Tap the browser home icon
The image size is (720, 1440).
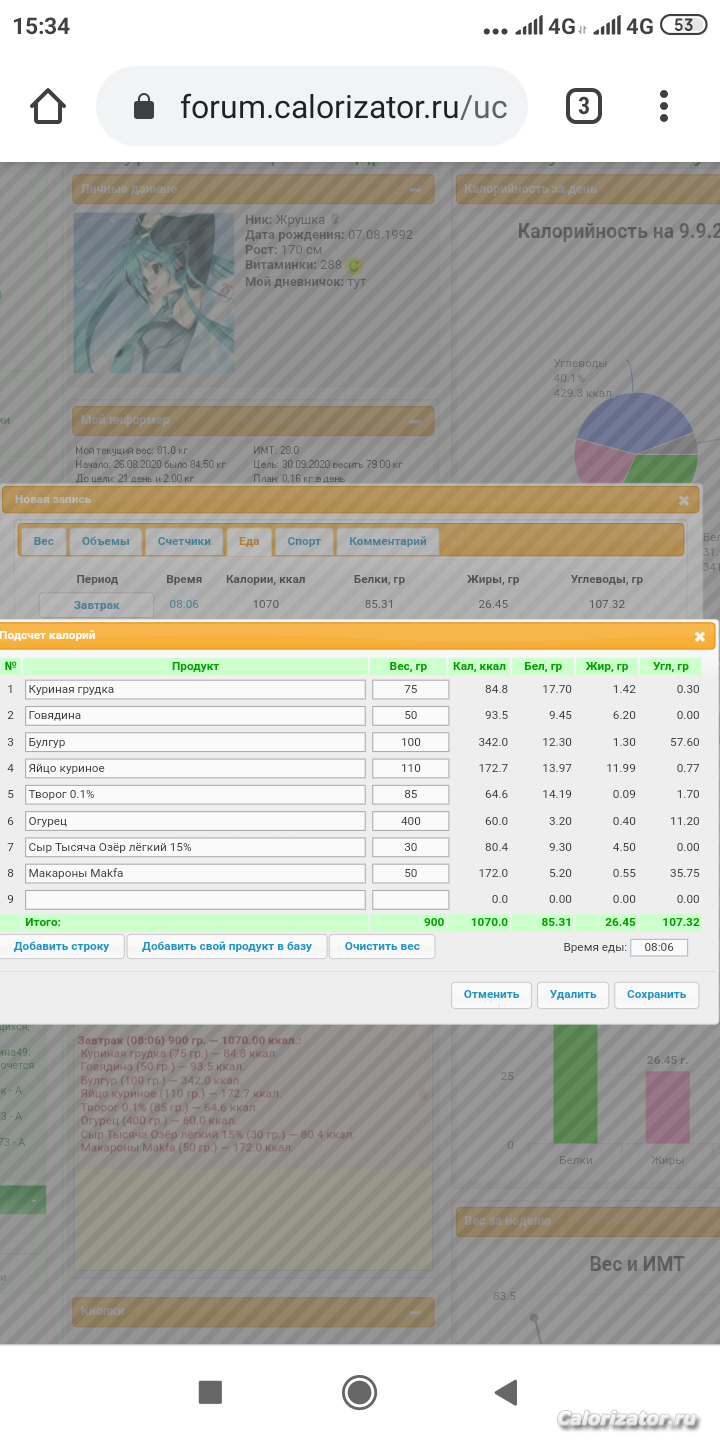point(48,106)
